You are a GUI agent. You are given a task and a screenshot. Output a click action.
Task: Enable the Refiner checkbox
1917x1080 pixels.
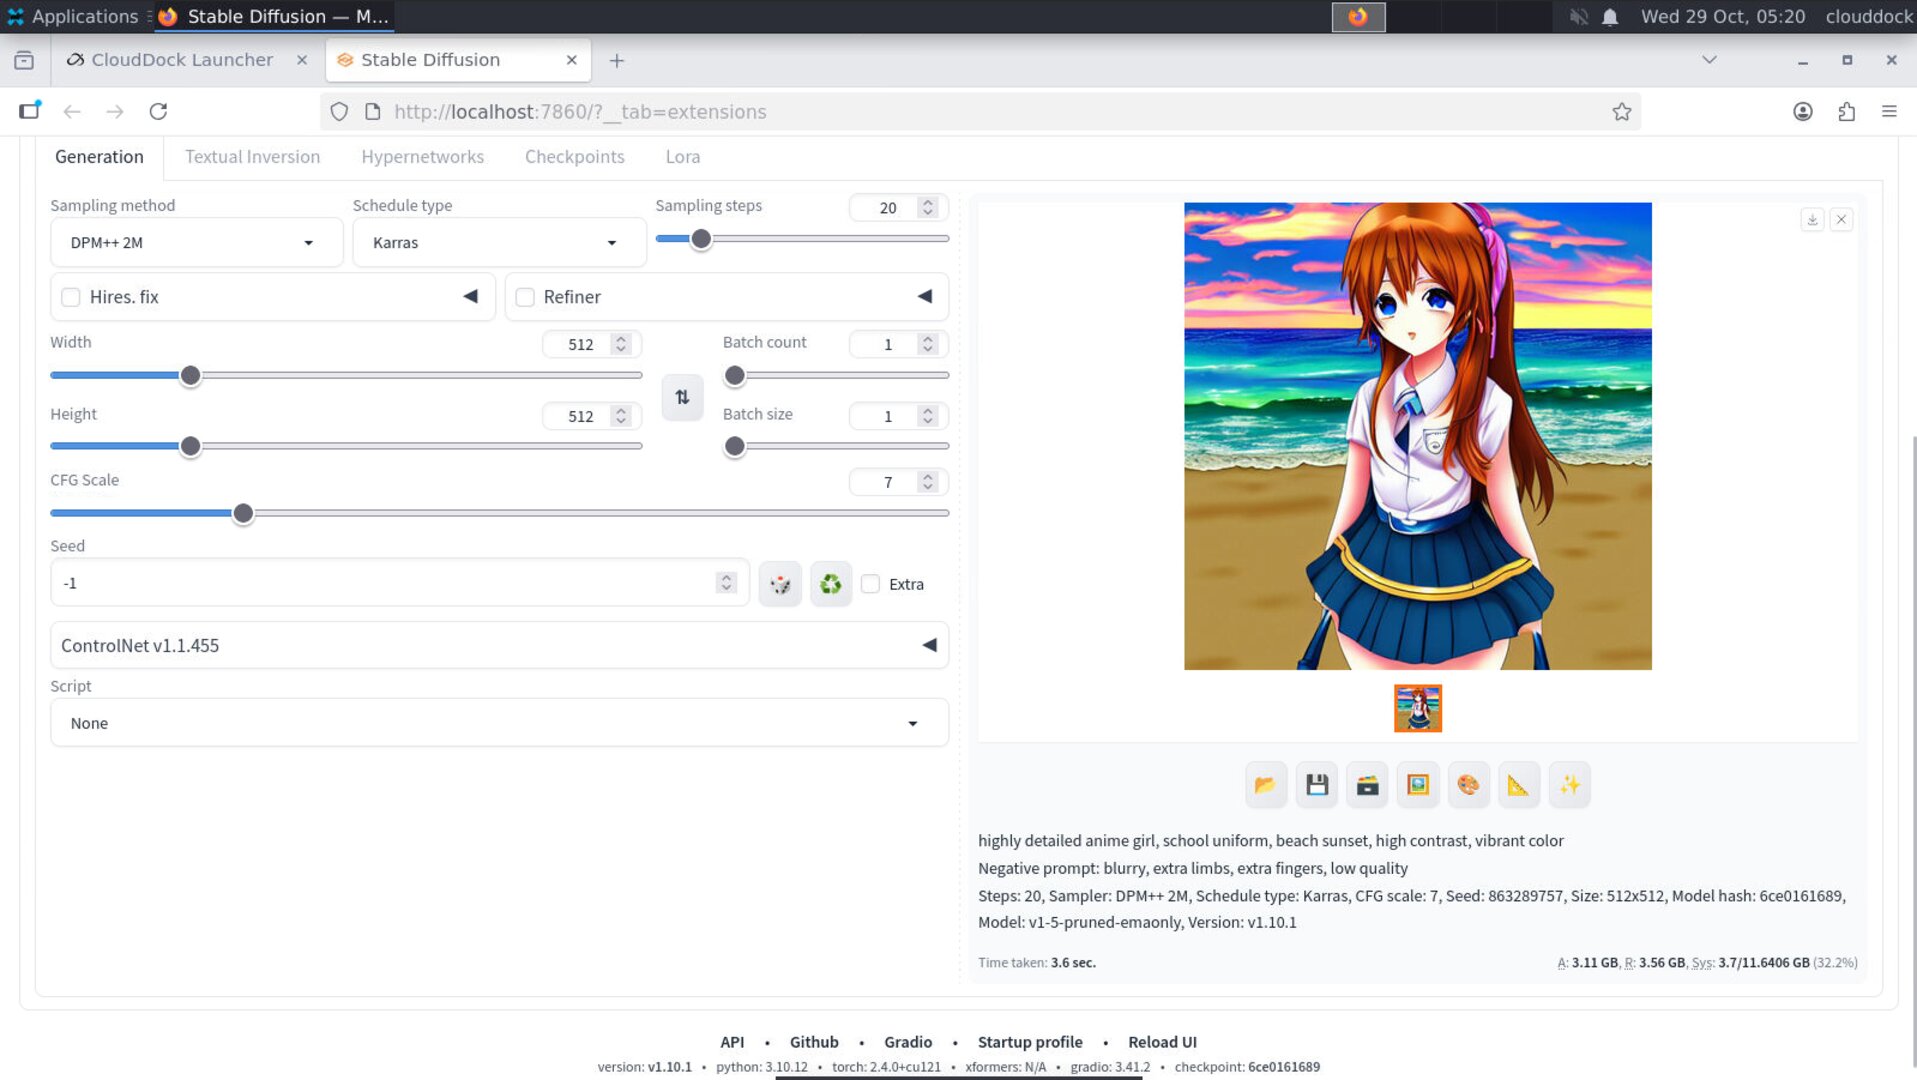tap(525, 296)
